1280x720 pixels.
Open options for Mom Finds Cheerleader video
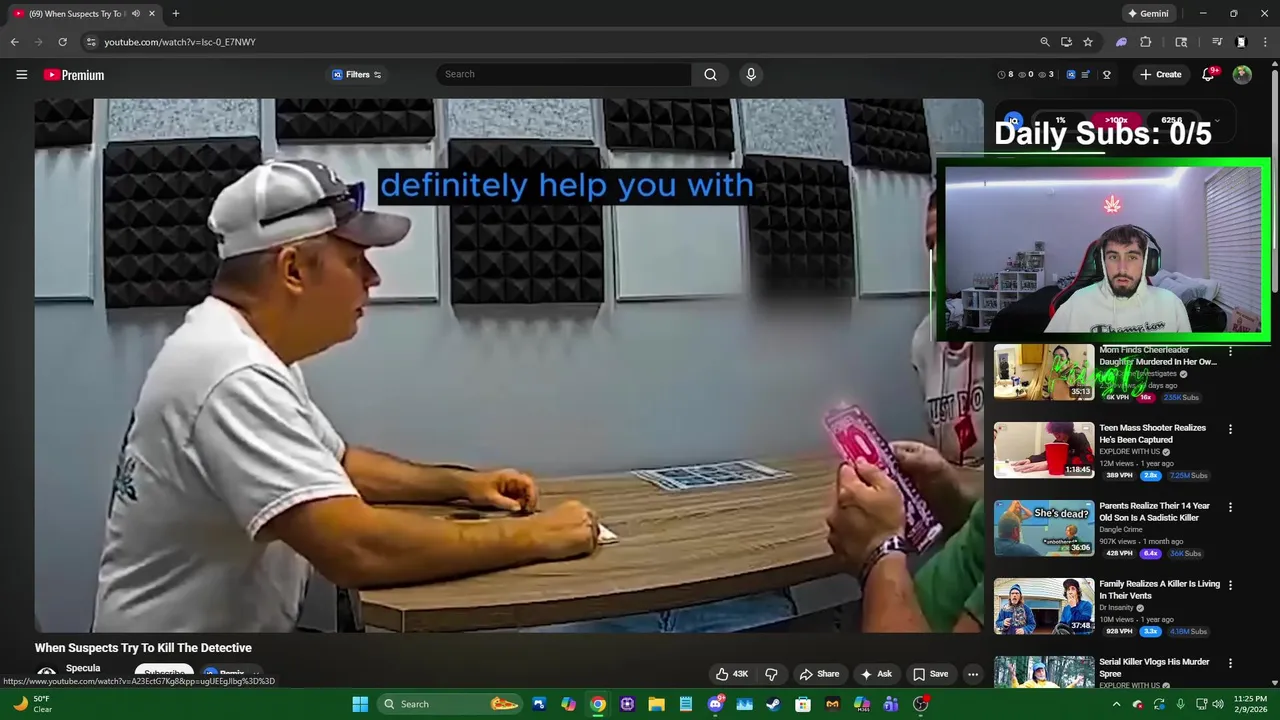(x=1230, y=351)
